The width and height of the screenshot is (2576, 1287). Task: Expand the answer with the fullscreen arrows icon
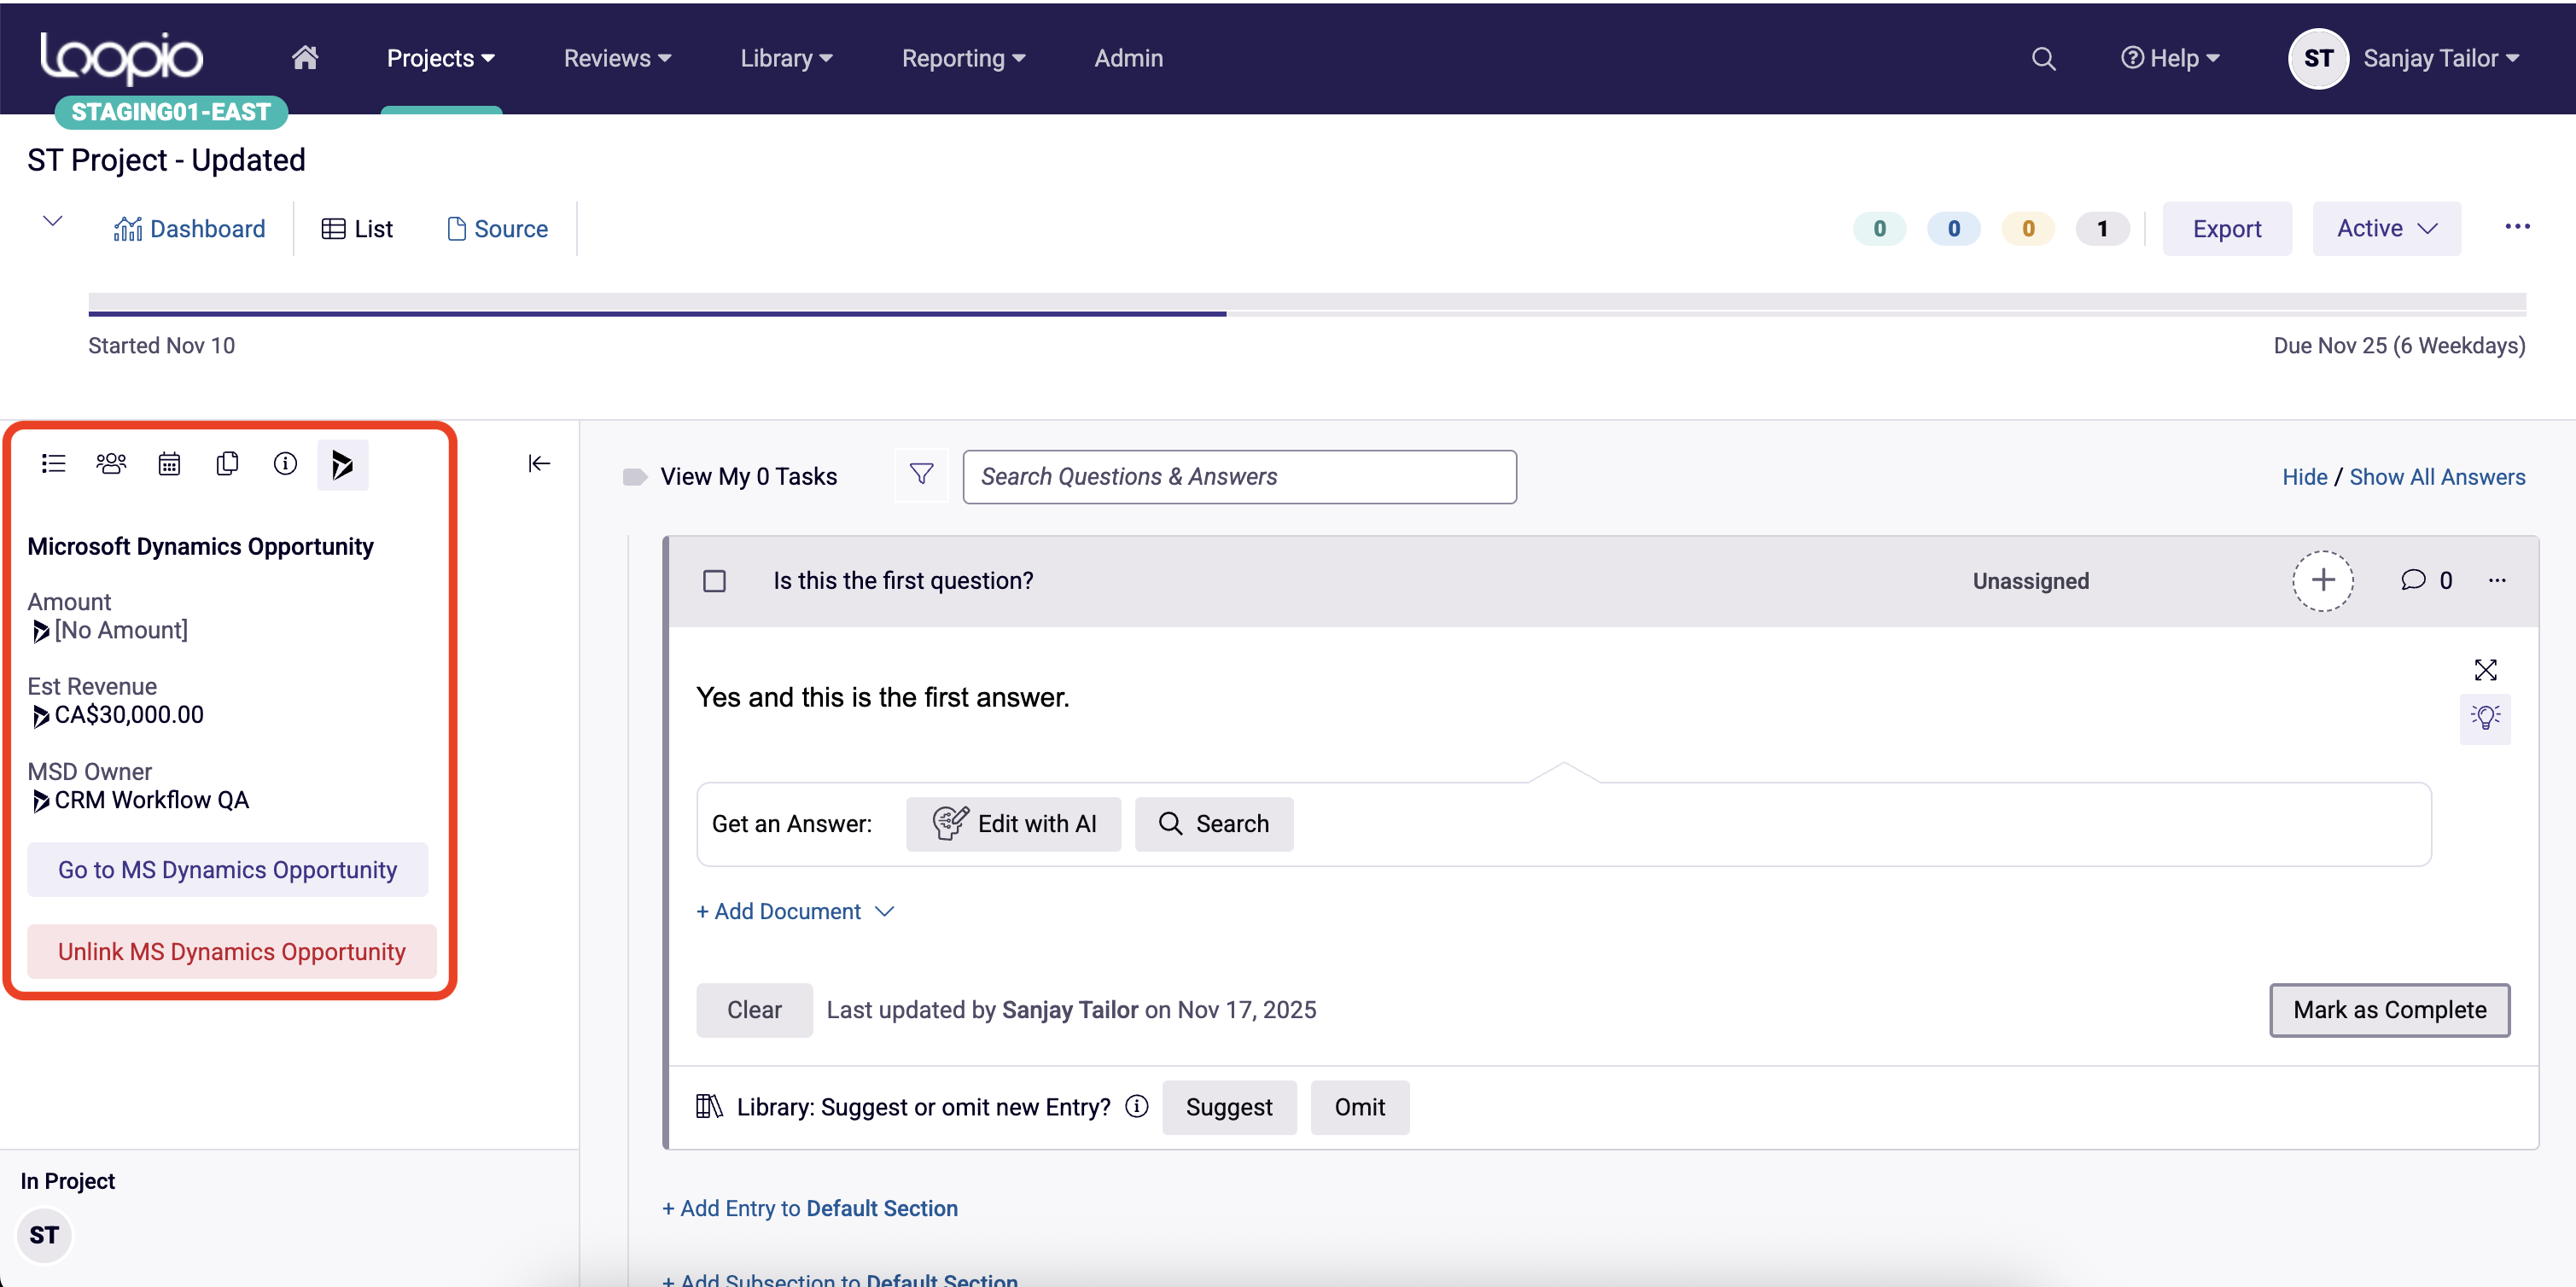click(2487, 670)
